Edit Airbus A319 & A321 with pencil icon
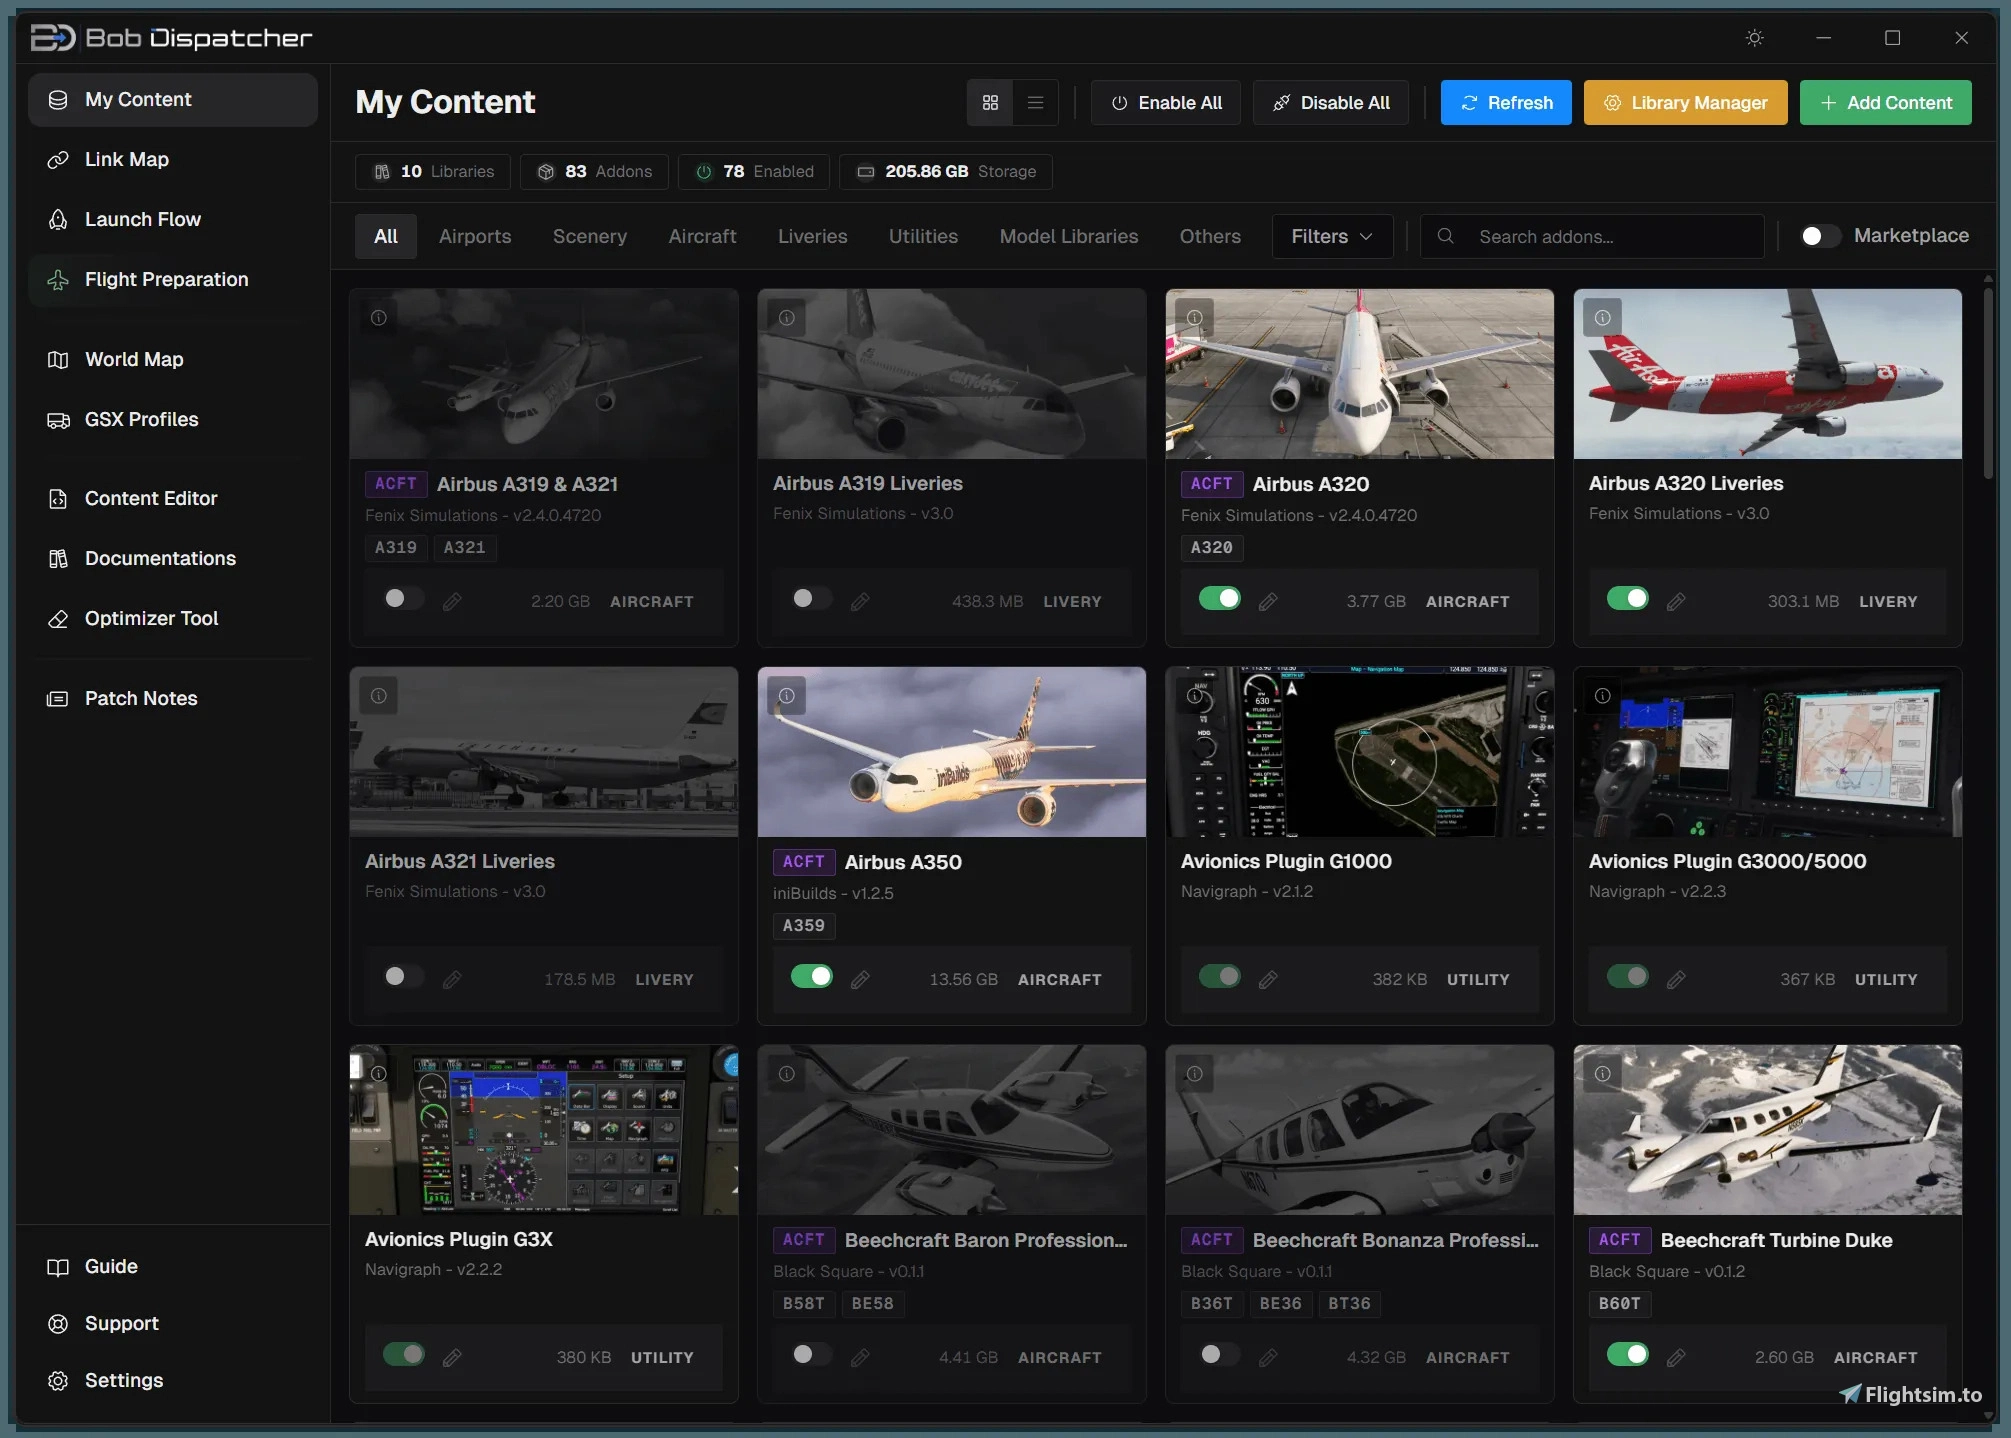Viewport: 2011px width, 1438px height. pyautogui.click(x=452, y=601)
